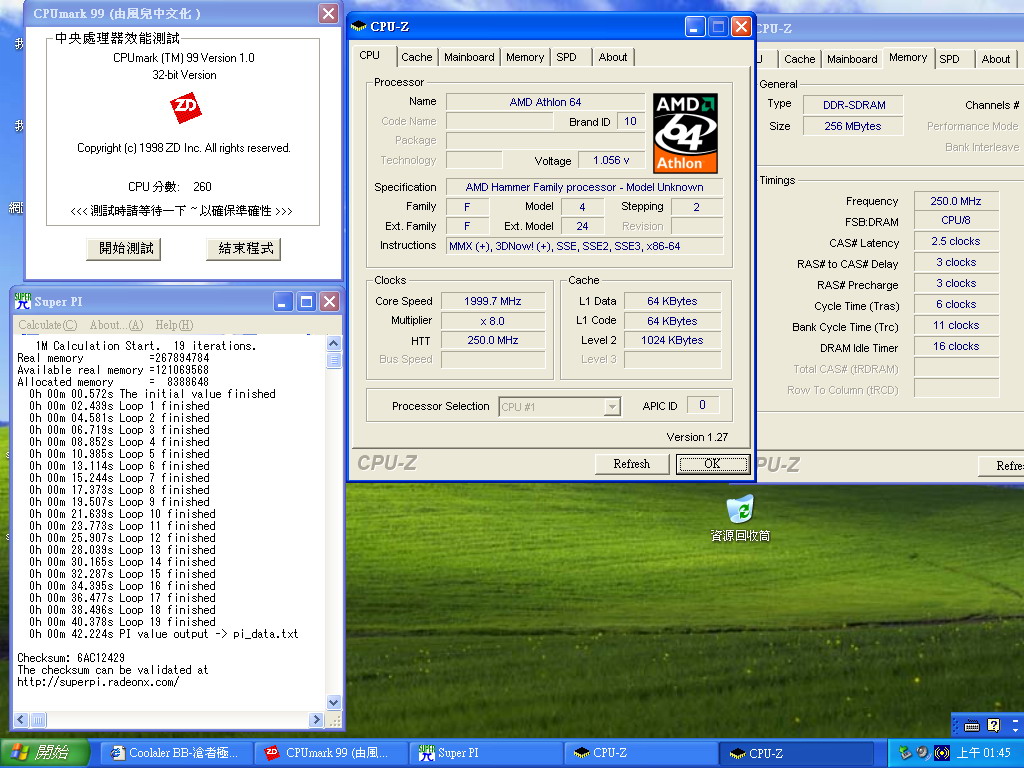Click the Multiplier x 8.0 field
1024x768 pixels.
pos(493,321)
